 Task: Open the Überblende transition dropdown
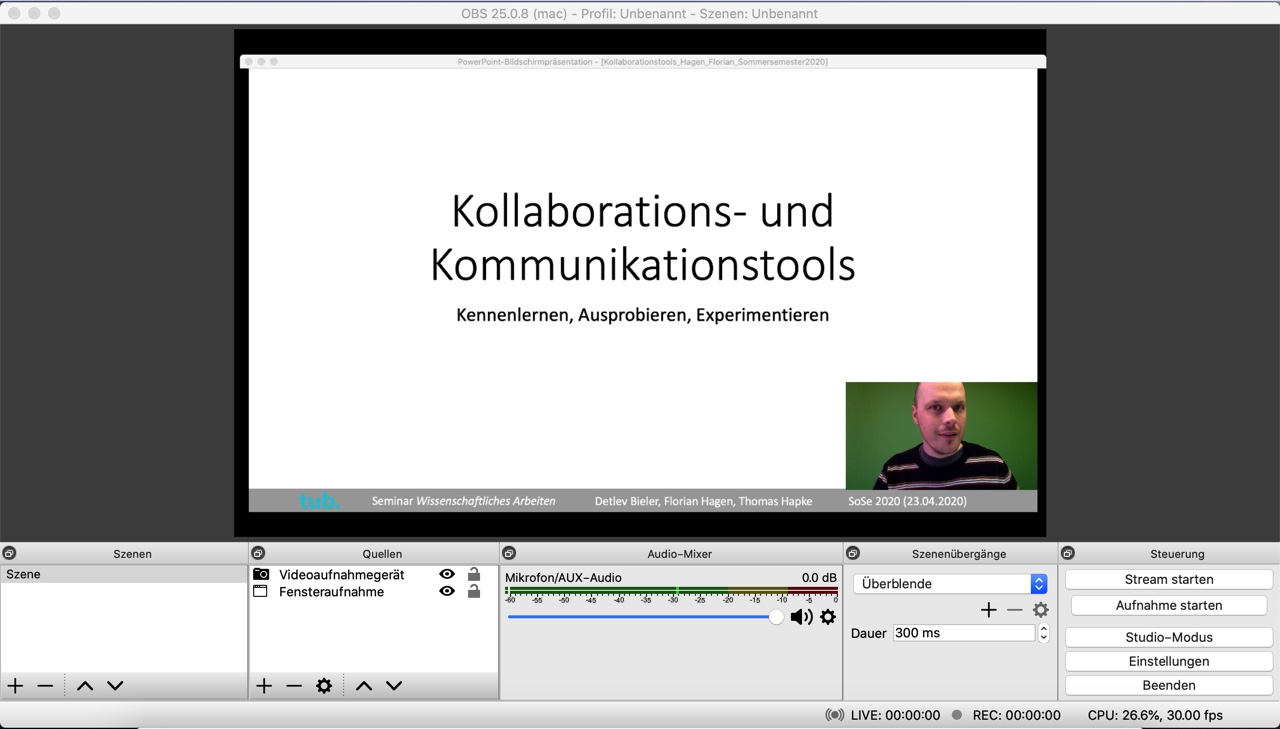pos(950,584)
